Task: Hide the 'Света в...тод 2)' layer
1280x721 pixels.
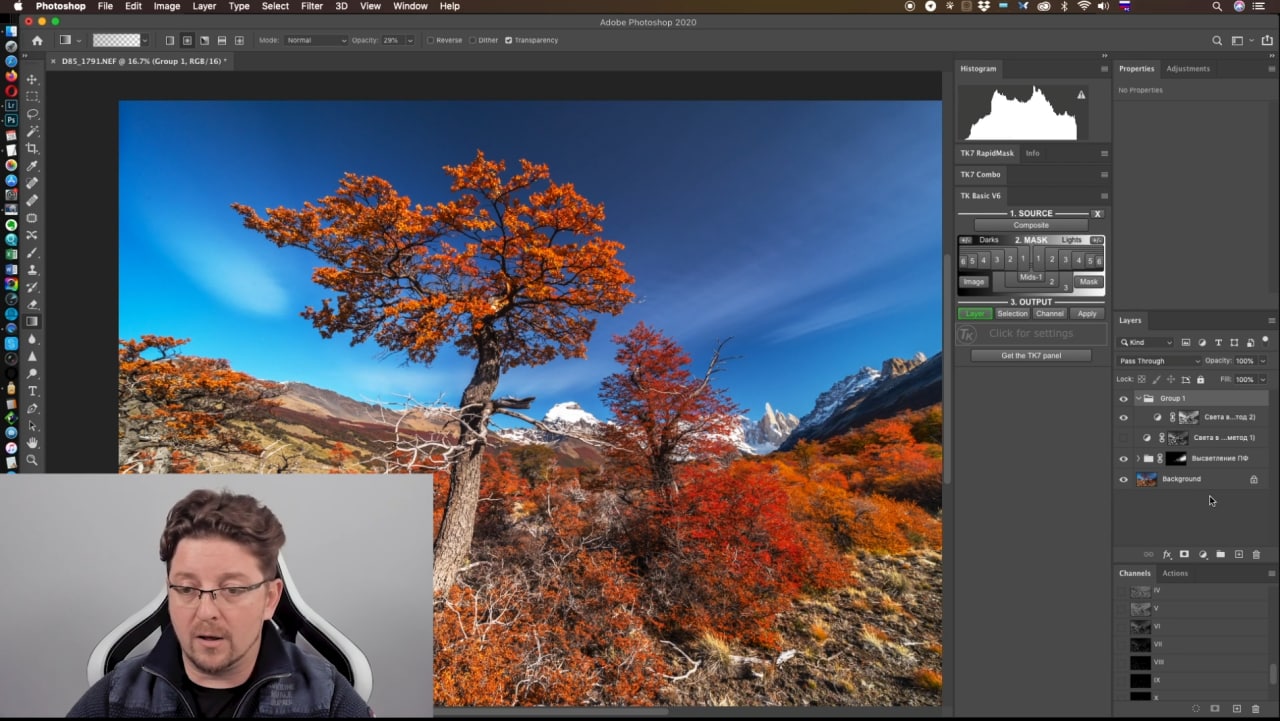Action: pyautogui.click(x=1123, y=418)
